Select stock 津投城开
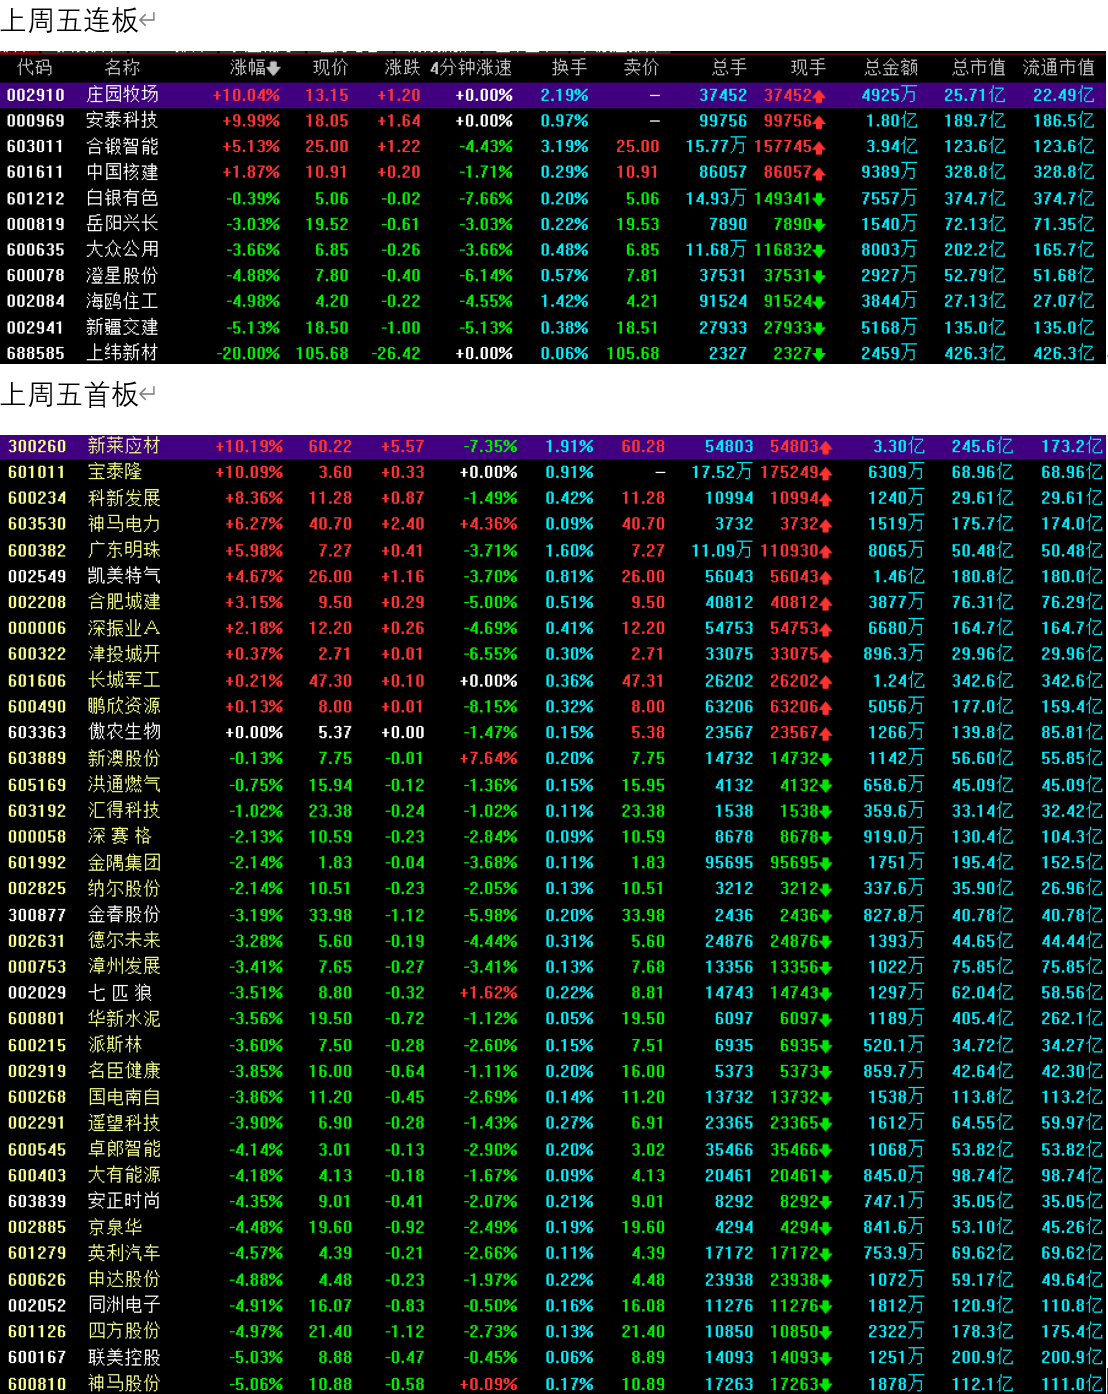This screenshot has height=1394, width=1108. [x=124, y=654]
